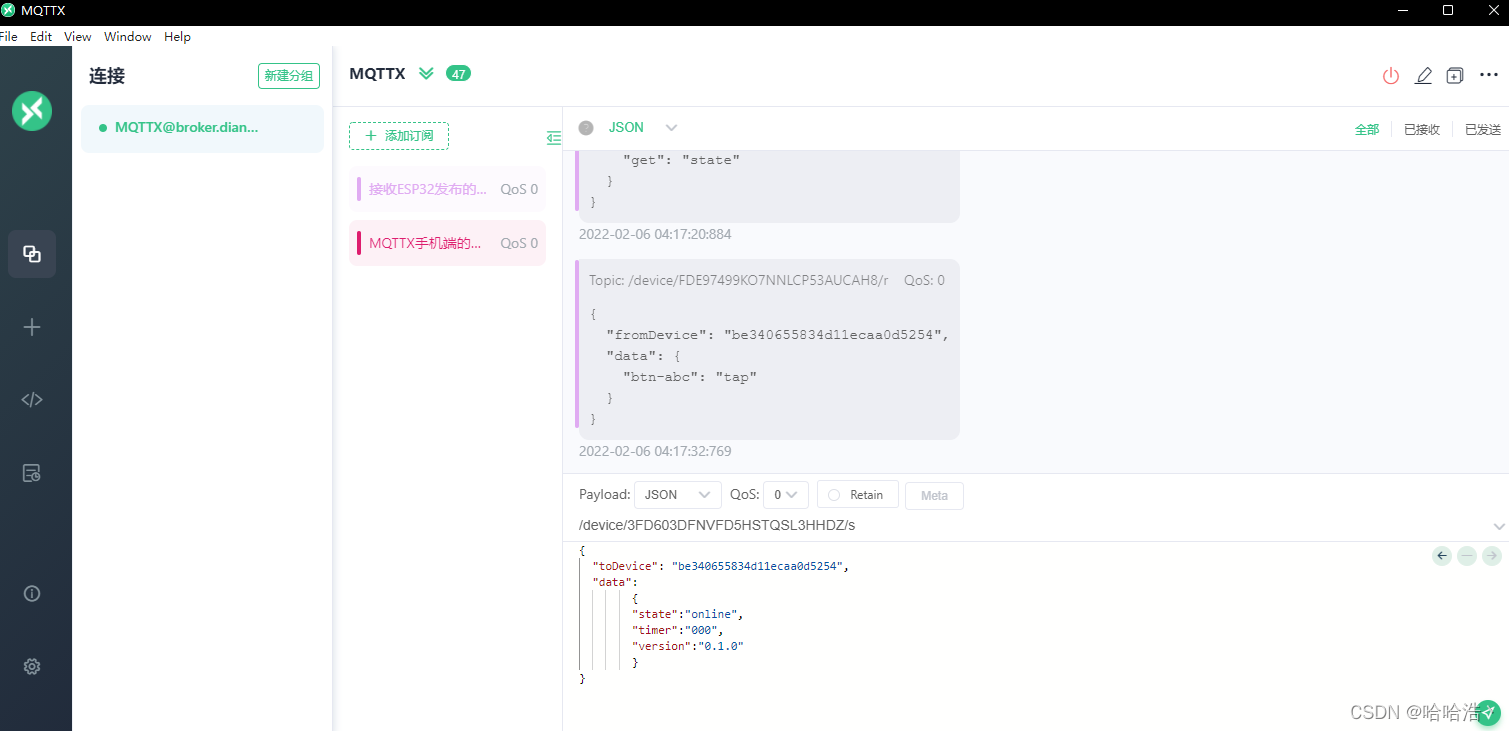This screenshot has width=1509, height=731.
Task: Click the 添加订阅 add subscription button
Action: 399,136
